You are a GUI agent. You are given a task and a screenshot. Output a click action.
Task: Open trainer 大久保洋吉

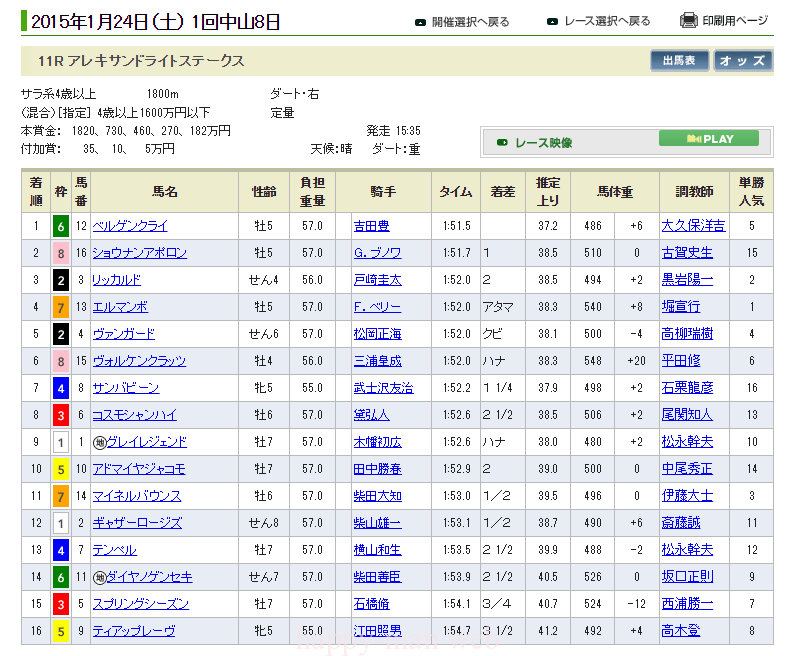pyautogui.click(x=694, y=226)
